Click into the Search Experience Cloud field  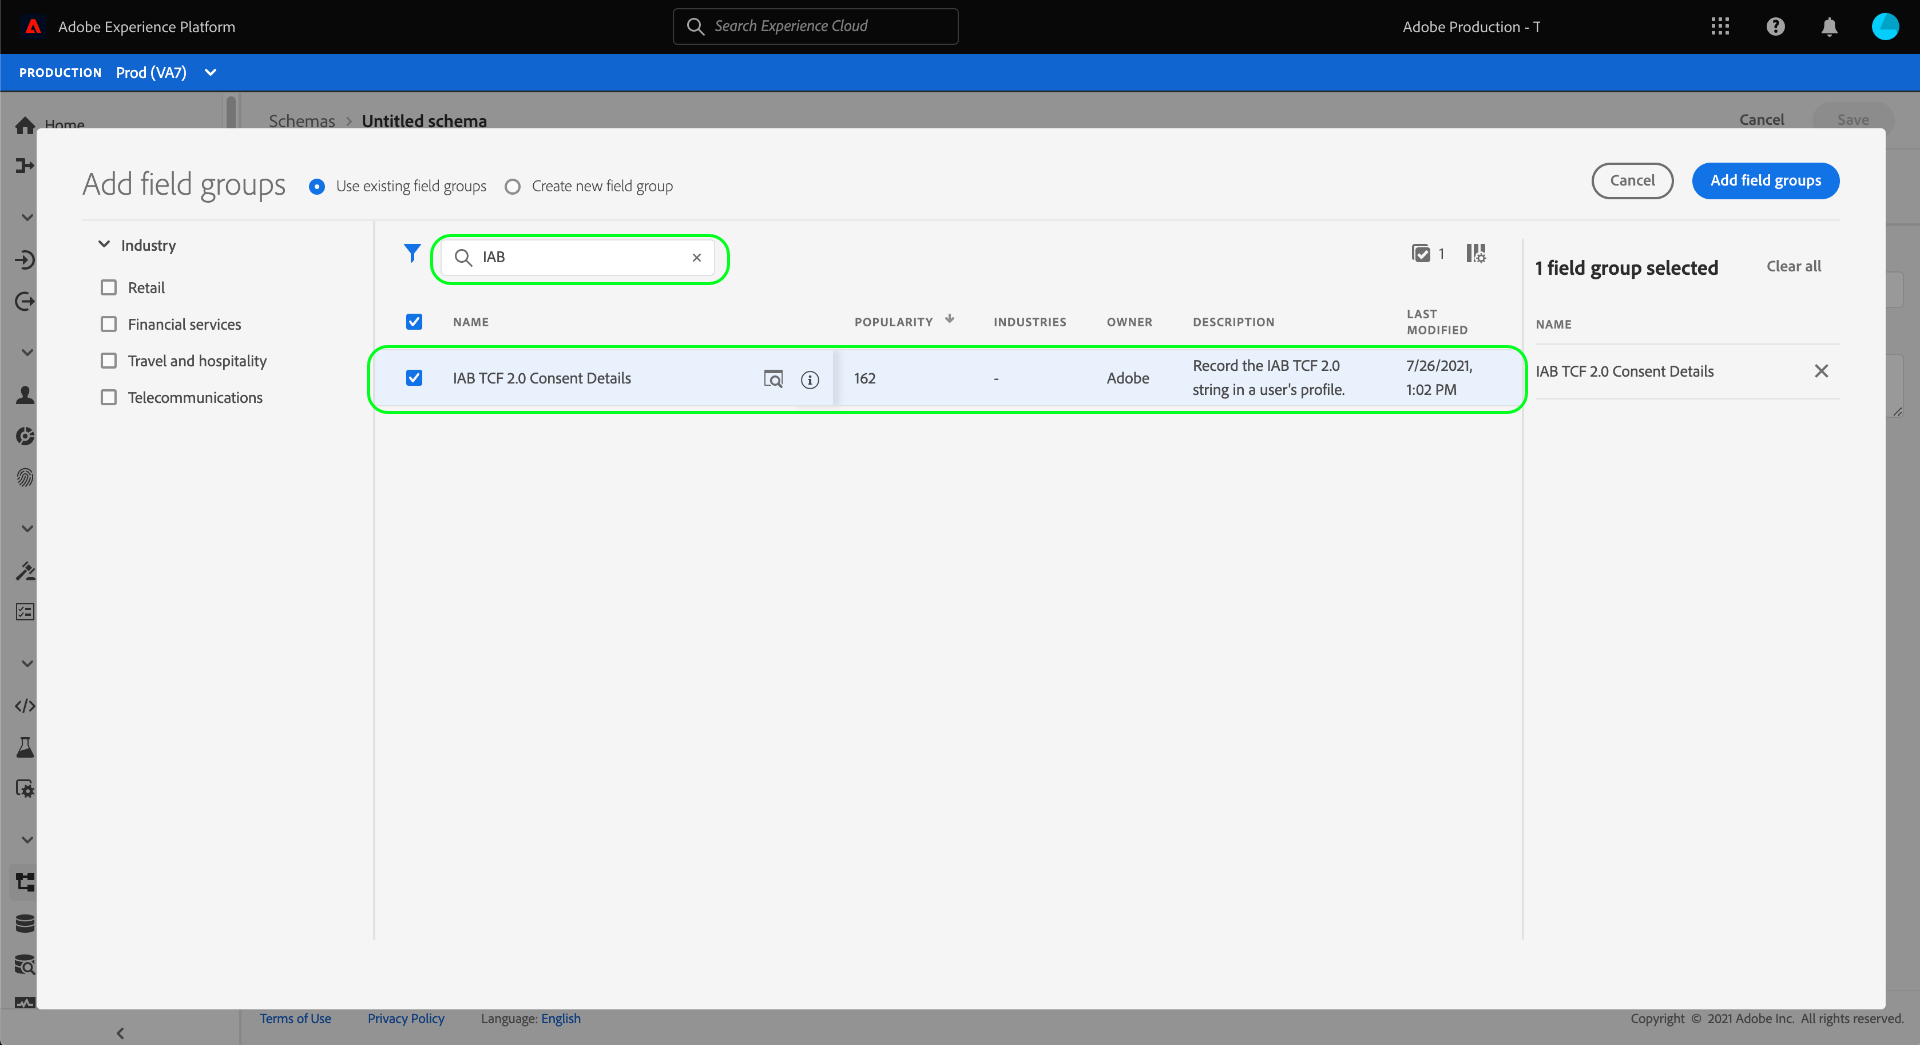click(x=815, y=27)
